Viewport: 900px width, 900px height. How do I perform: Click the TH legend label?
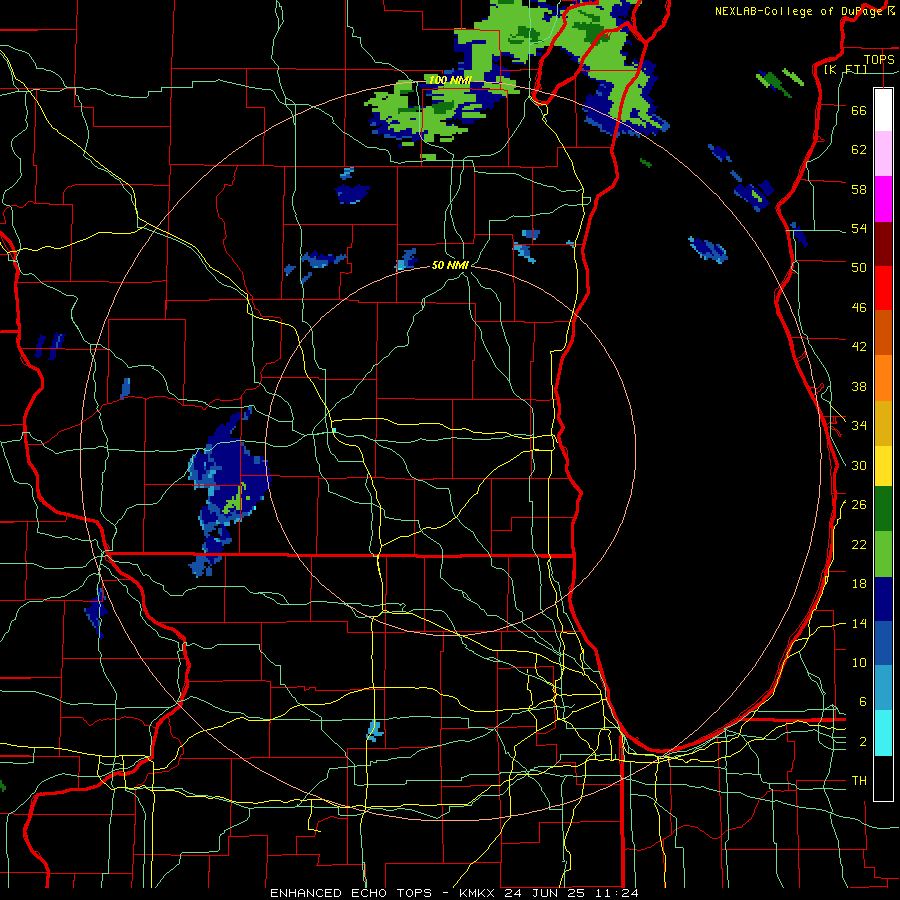[x=859, y=781]
